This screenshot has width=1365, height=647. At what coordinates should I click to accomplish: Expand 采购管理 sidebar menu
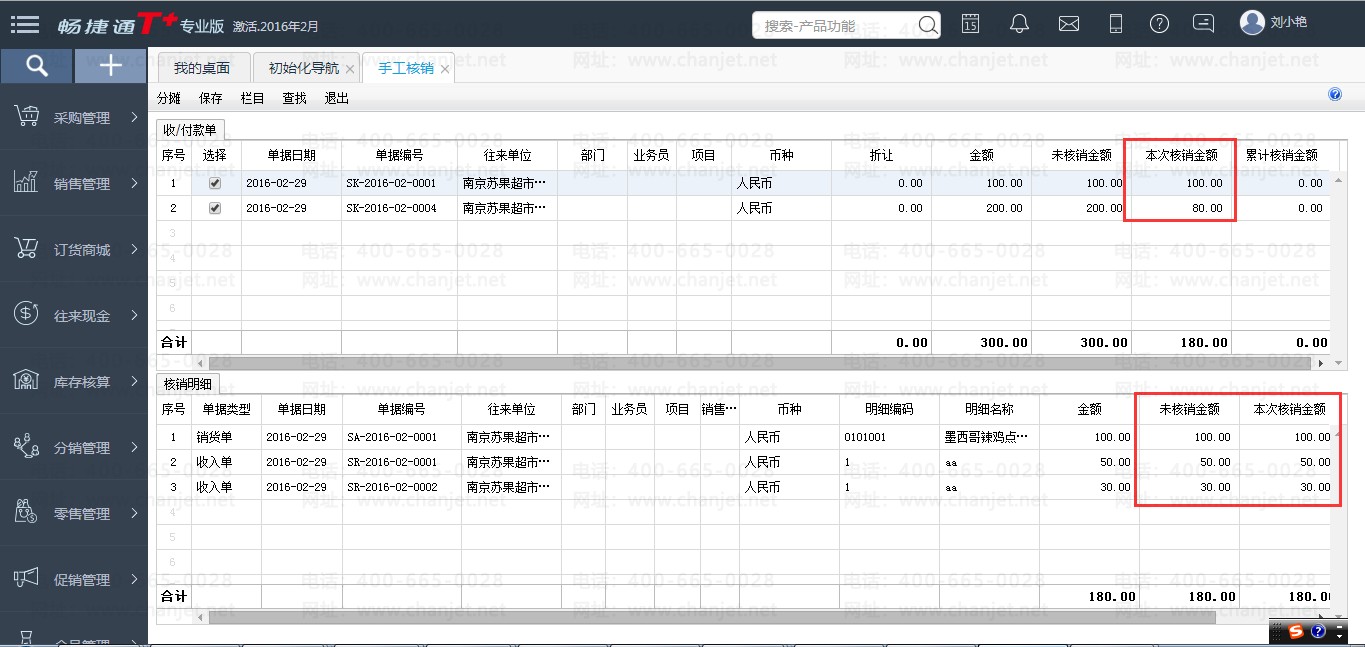coord(75,118)
